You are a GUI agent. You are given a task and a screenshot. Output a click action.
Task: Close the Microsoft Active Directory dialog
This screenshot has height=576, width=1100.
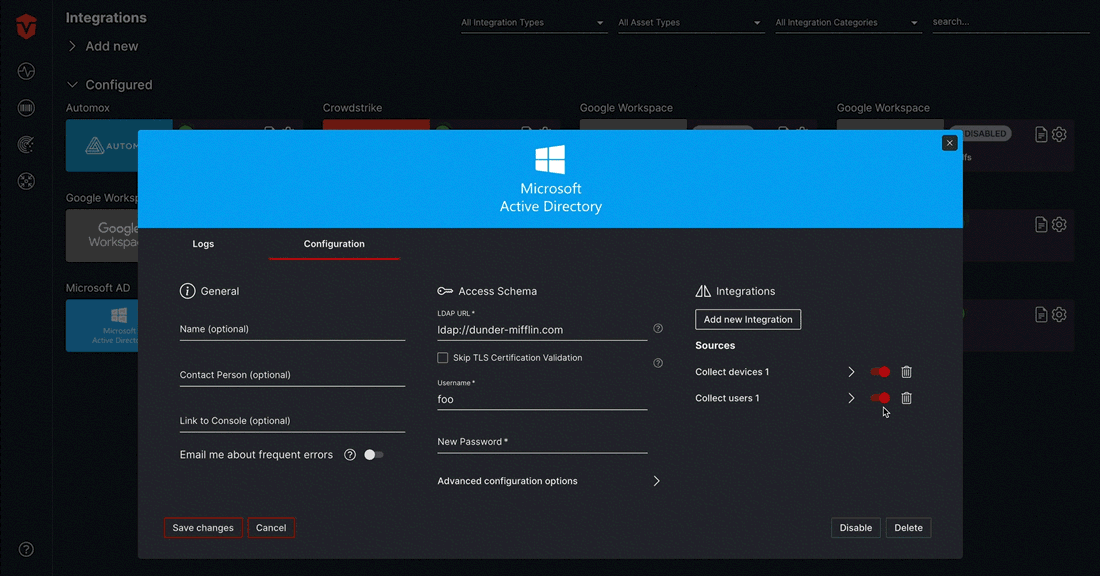950,143
